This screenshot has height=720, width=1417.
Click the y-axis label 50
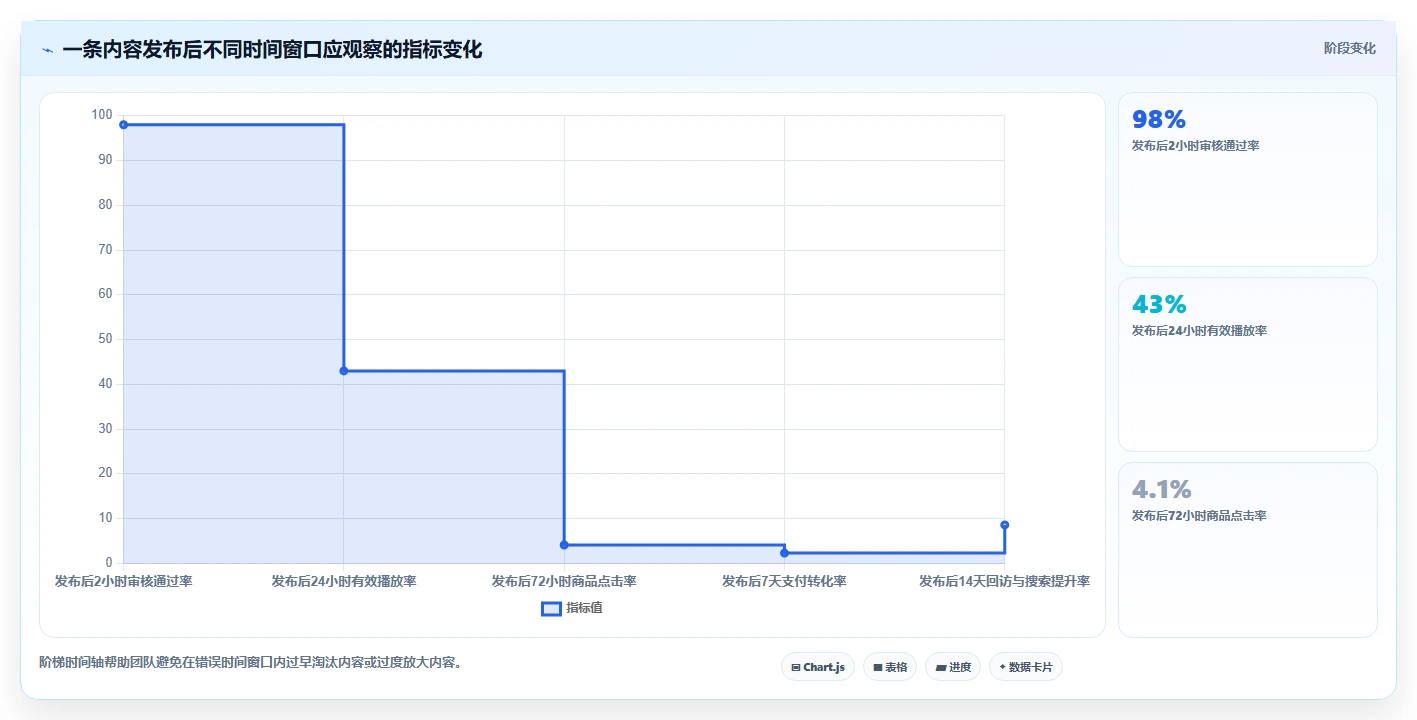106,339
